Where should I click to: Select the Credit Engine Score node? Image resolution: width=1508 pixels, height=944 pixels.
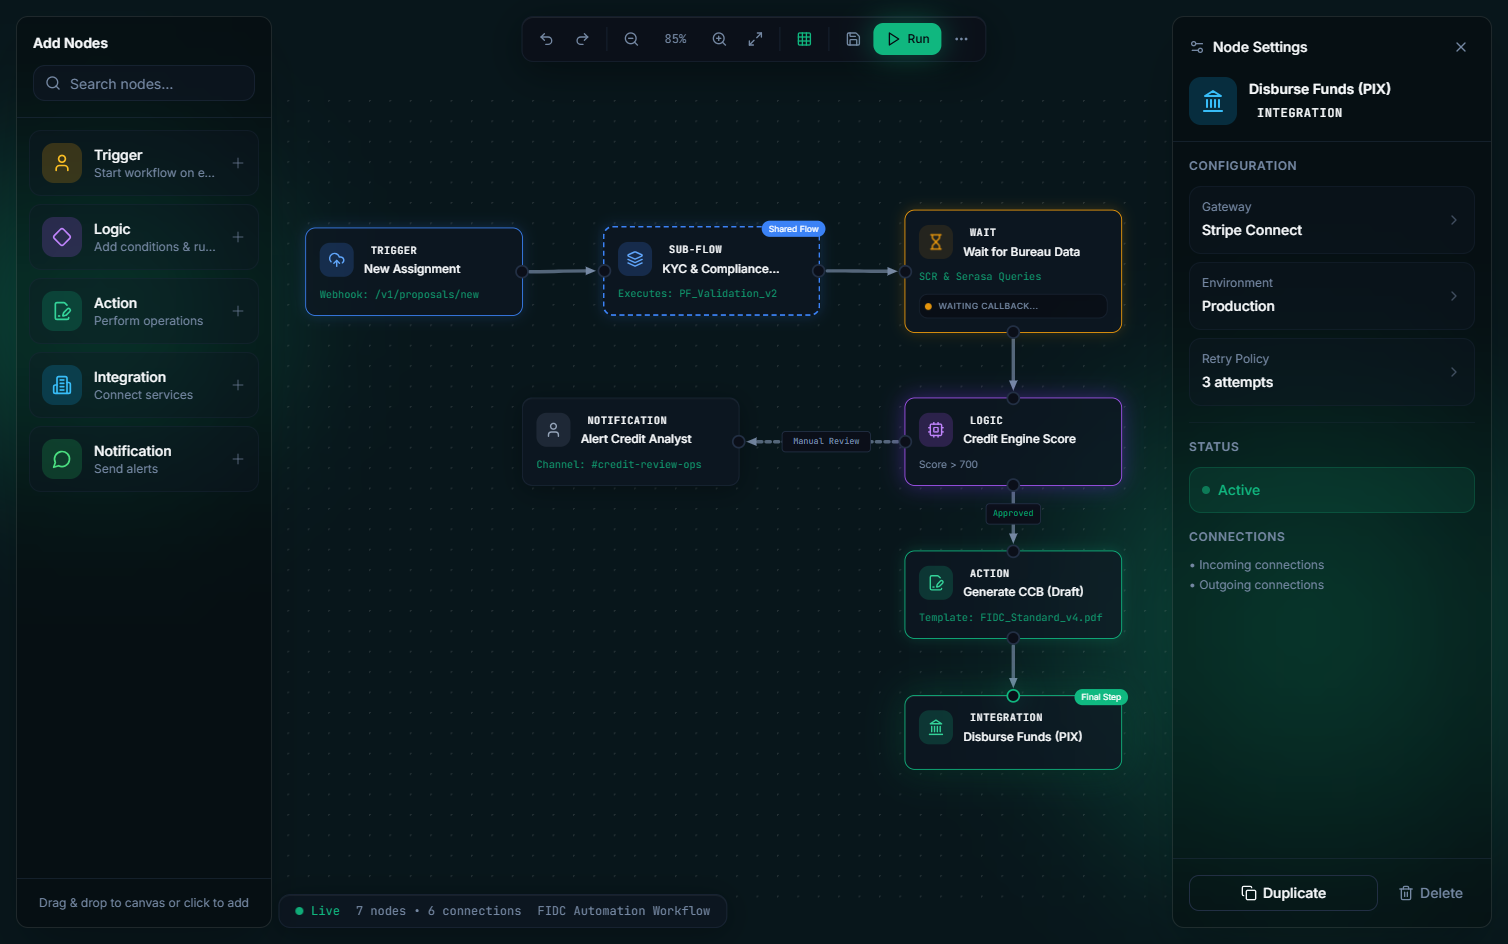point(1013,442)
